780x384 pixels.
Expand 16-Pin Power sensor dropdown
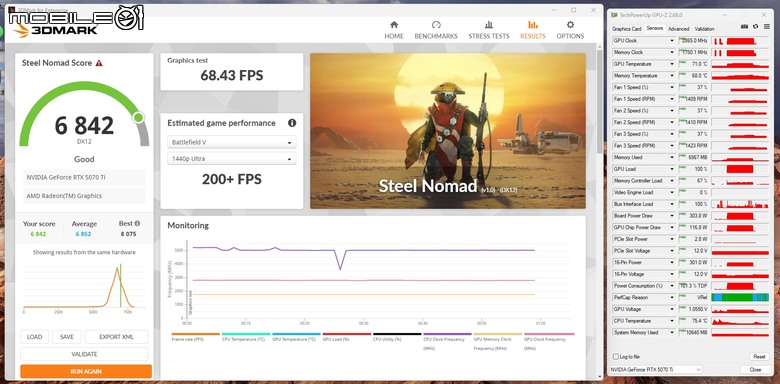click(x=672, y=263)
